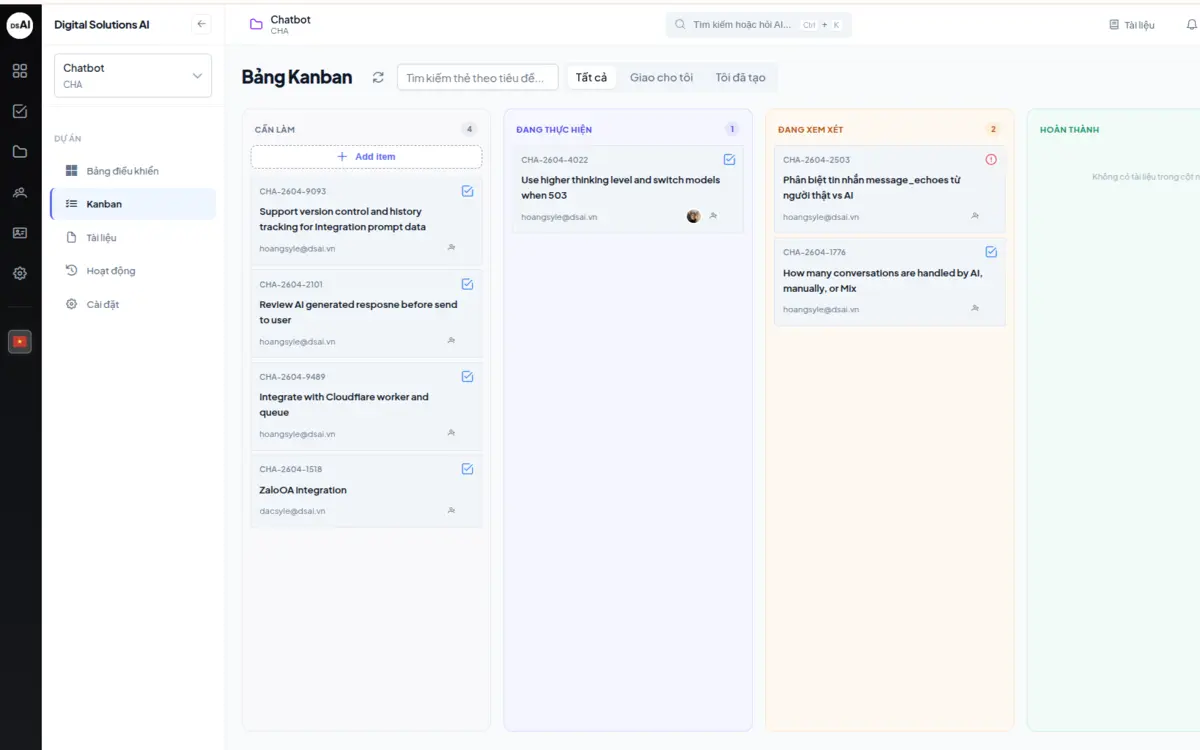Screen dimensions: 1200x750
Task: Select the Tất cả filter tab
Action: (x=591, y=78)
